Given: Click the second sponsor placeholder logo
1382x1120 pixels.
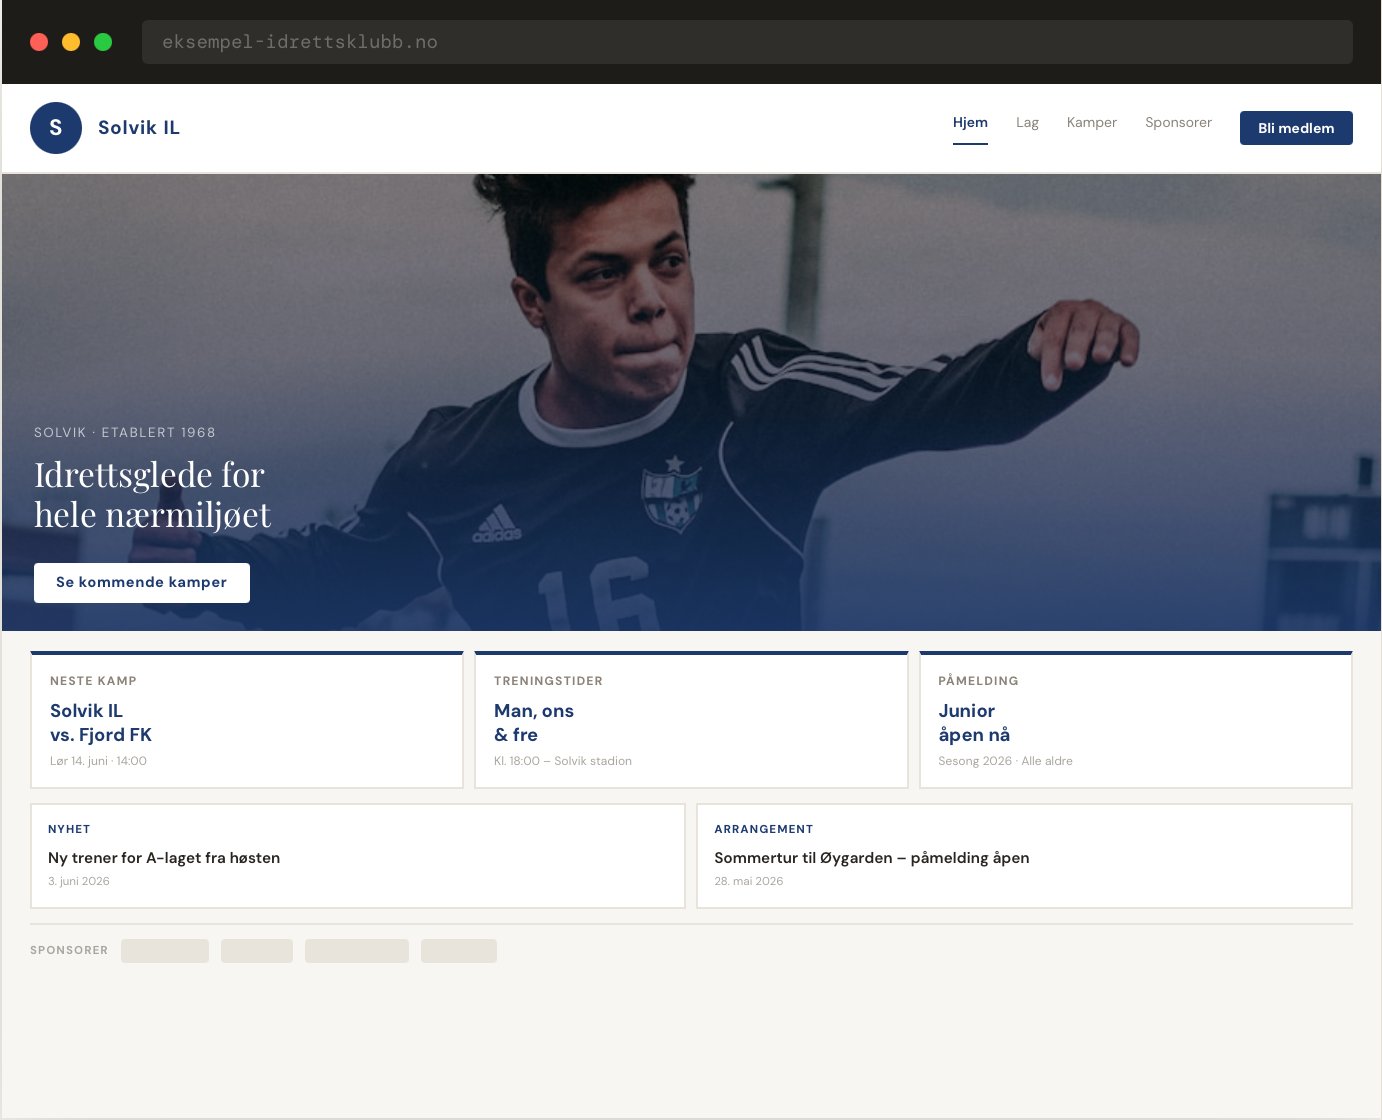Looking at the screenshot, I should [257, 951].
